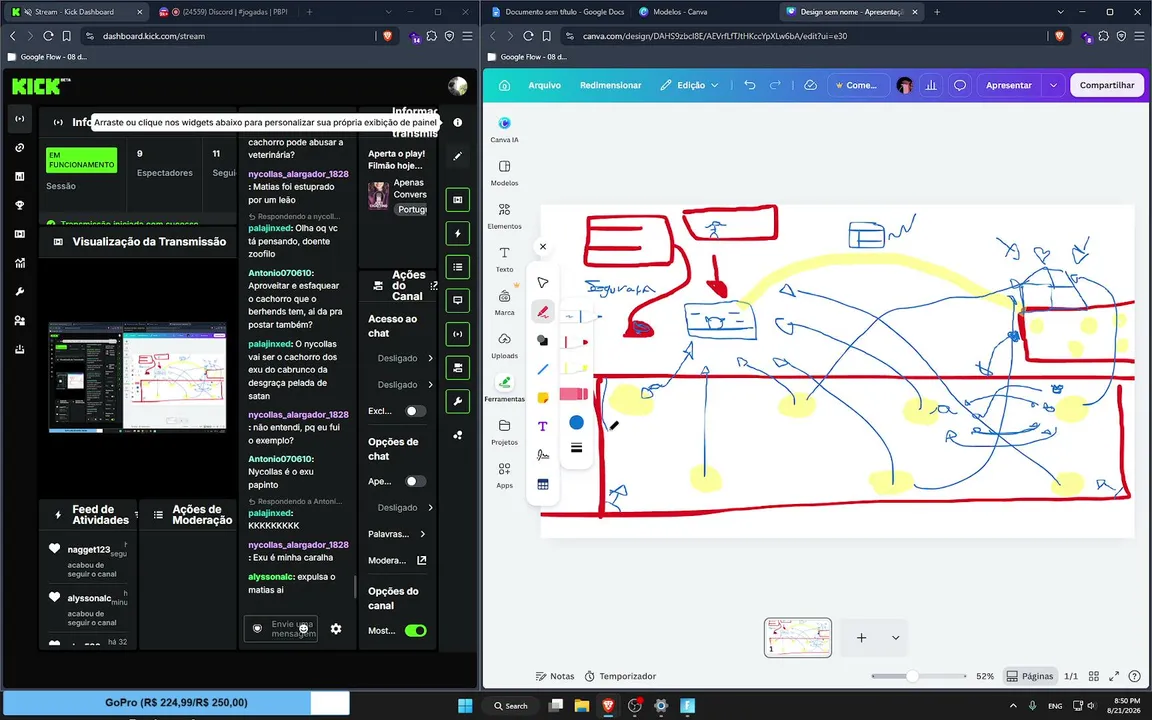Screen dimensions: 1152x720
Task: Open the dropdown arrow next to Apresentar
Action: pos(1053,85)
